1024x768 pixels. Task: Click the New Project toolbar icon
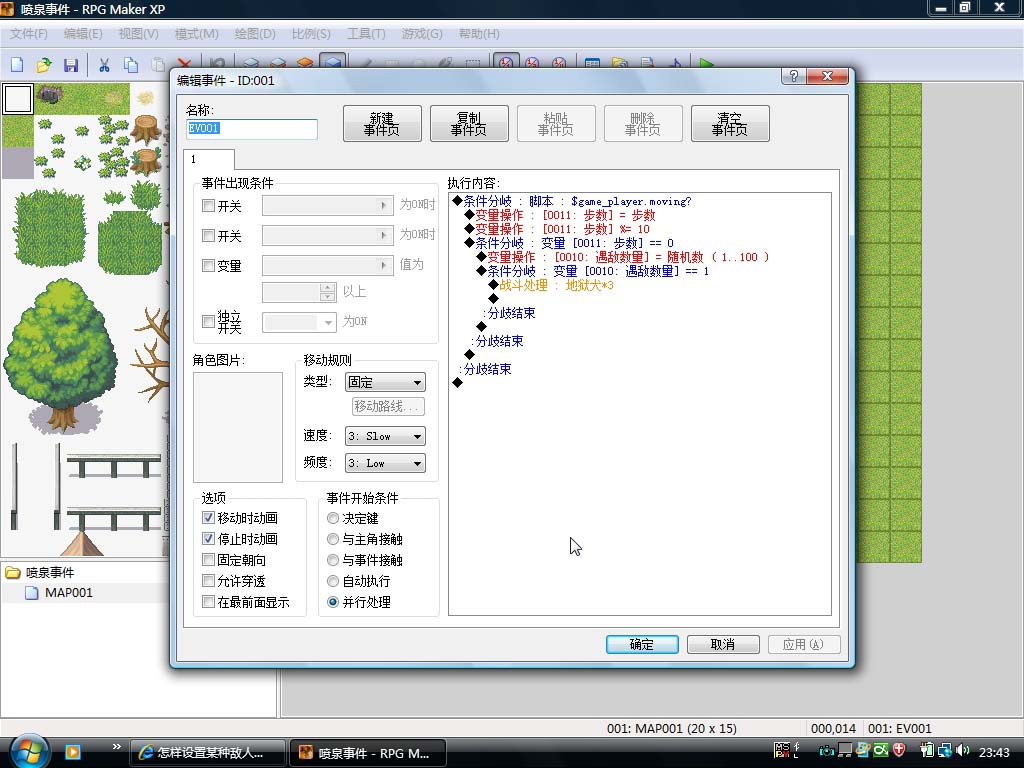click(17, 64)
